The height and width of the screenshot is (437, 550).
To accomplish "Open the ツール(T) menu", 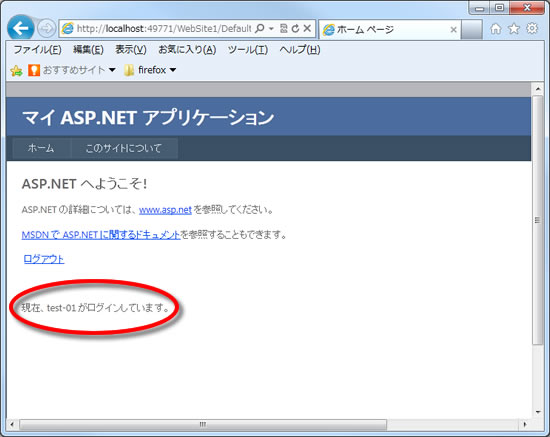I will [x=248, y=49].
